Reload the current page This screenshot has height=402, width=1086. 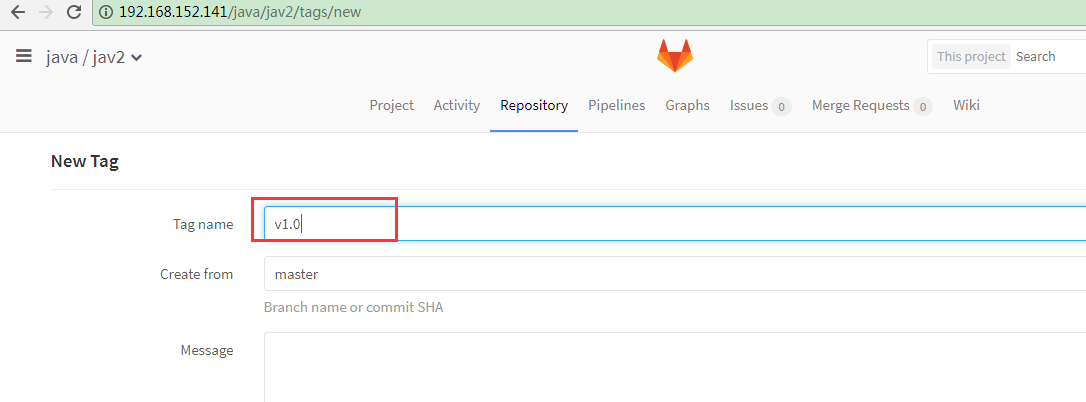pyautogui.click(x=73, y=13)
